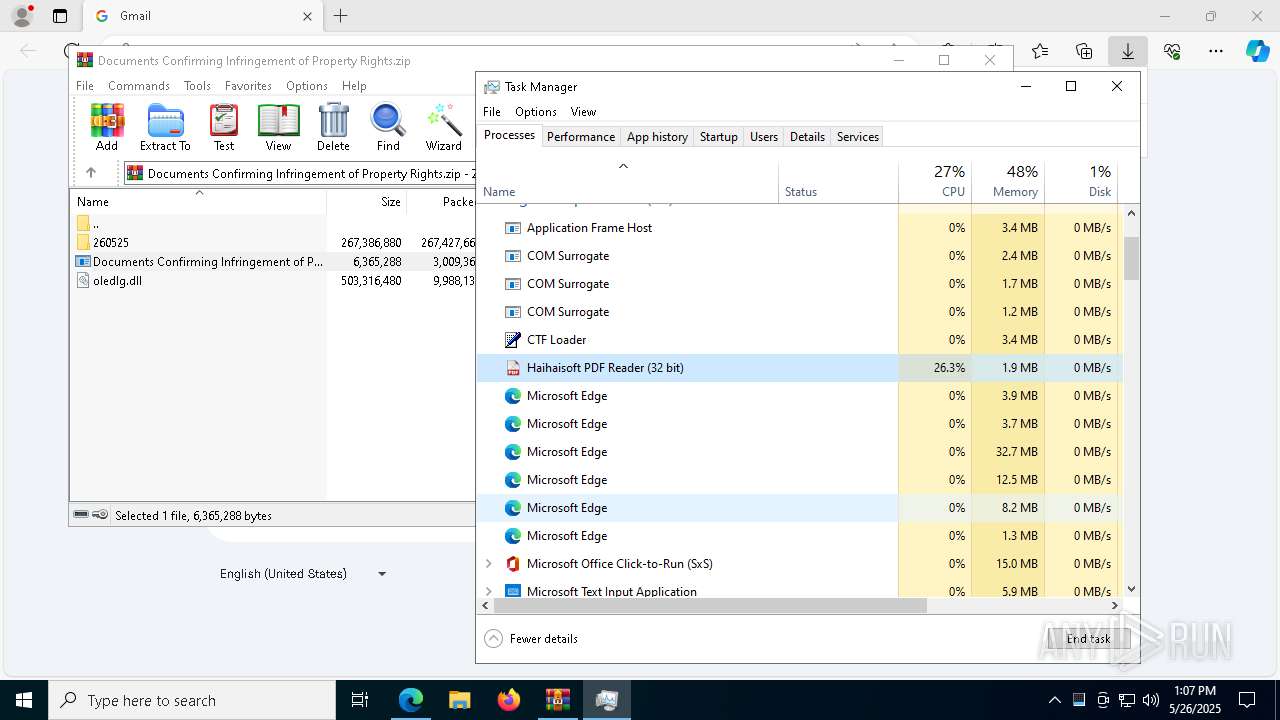1280x720 pixels.
Task: Open Task Manager Options menu
Action: [536, 112]
